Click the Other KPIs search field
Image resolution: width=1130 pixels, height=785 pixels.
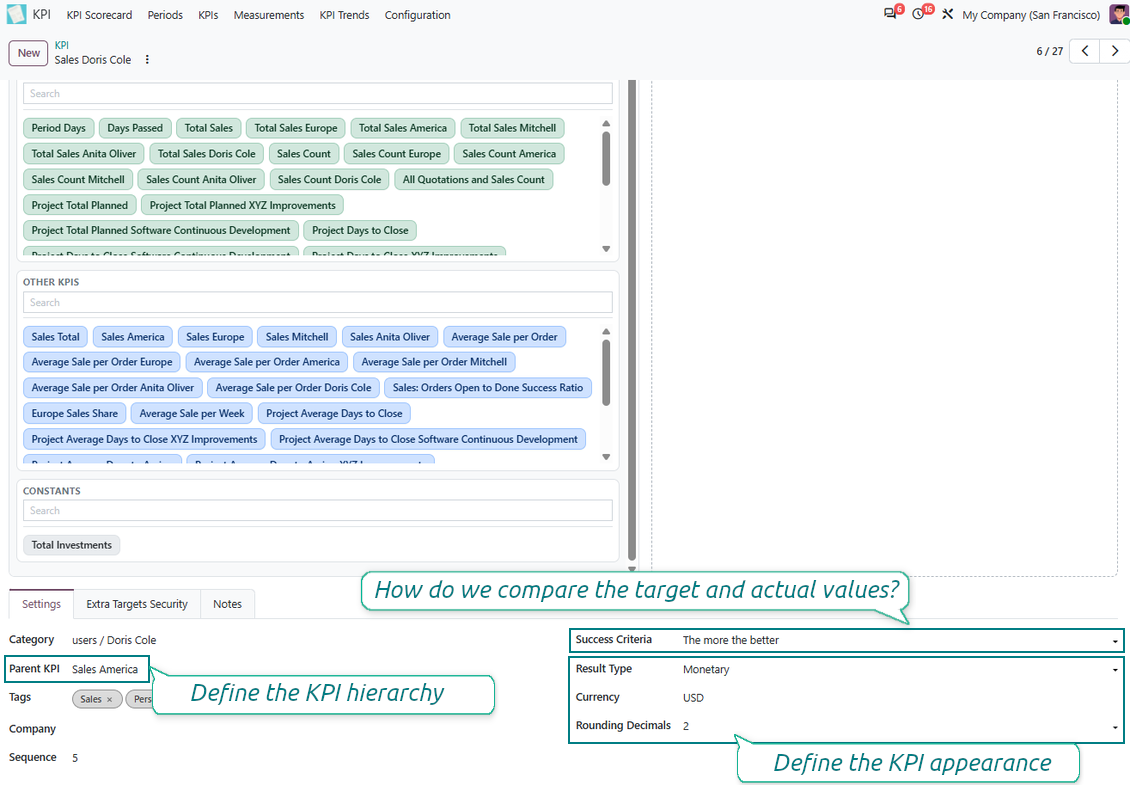tap(318, 303)
